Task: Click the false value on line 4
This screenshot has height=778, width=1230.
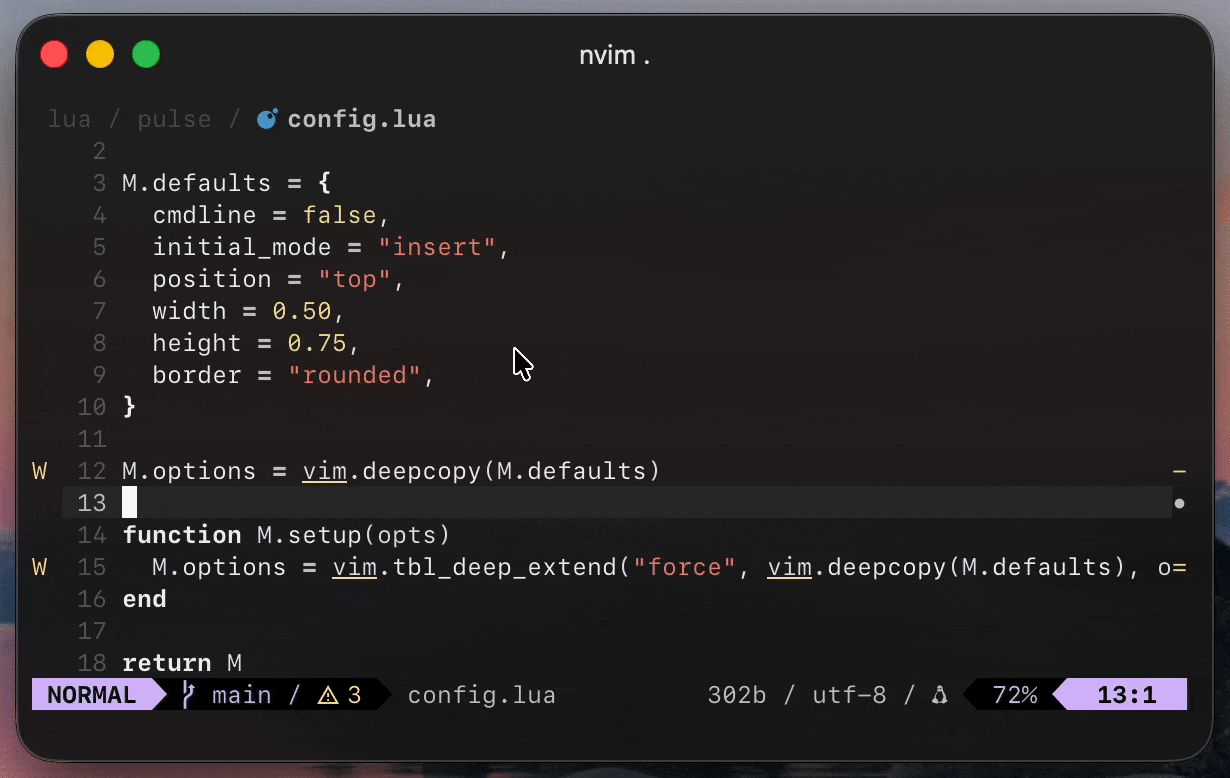Action: [340, 215]
